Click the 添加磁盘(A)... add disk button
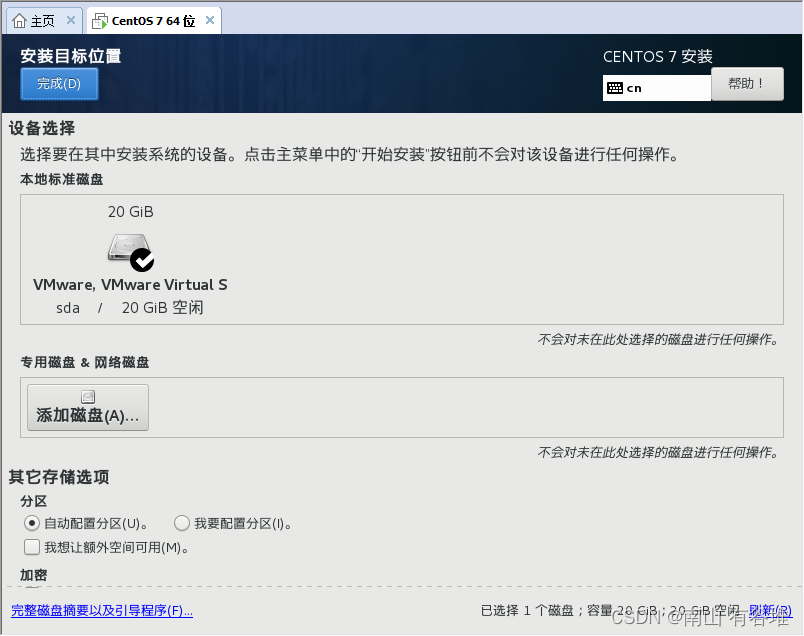The image size is (804, 636). point(88,407)
